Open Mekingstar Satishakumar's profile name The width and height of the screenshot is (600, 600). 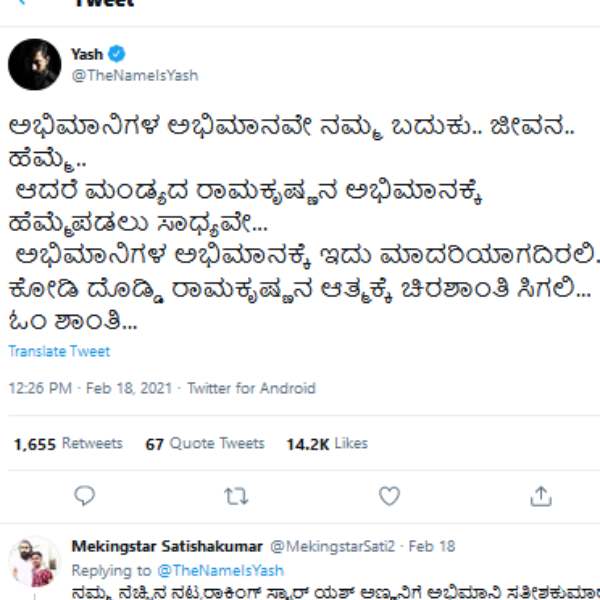coord(167,547)
